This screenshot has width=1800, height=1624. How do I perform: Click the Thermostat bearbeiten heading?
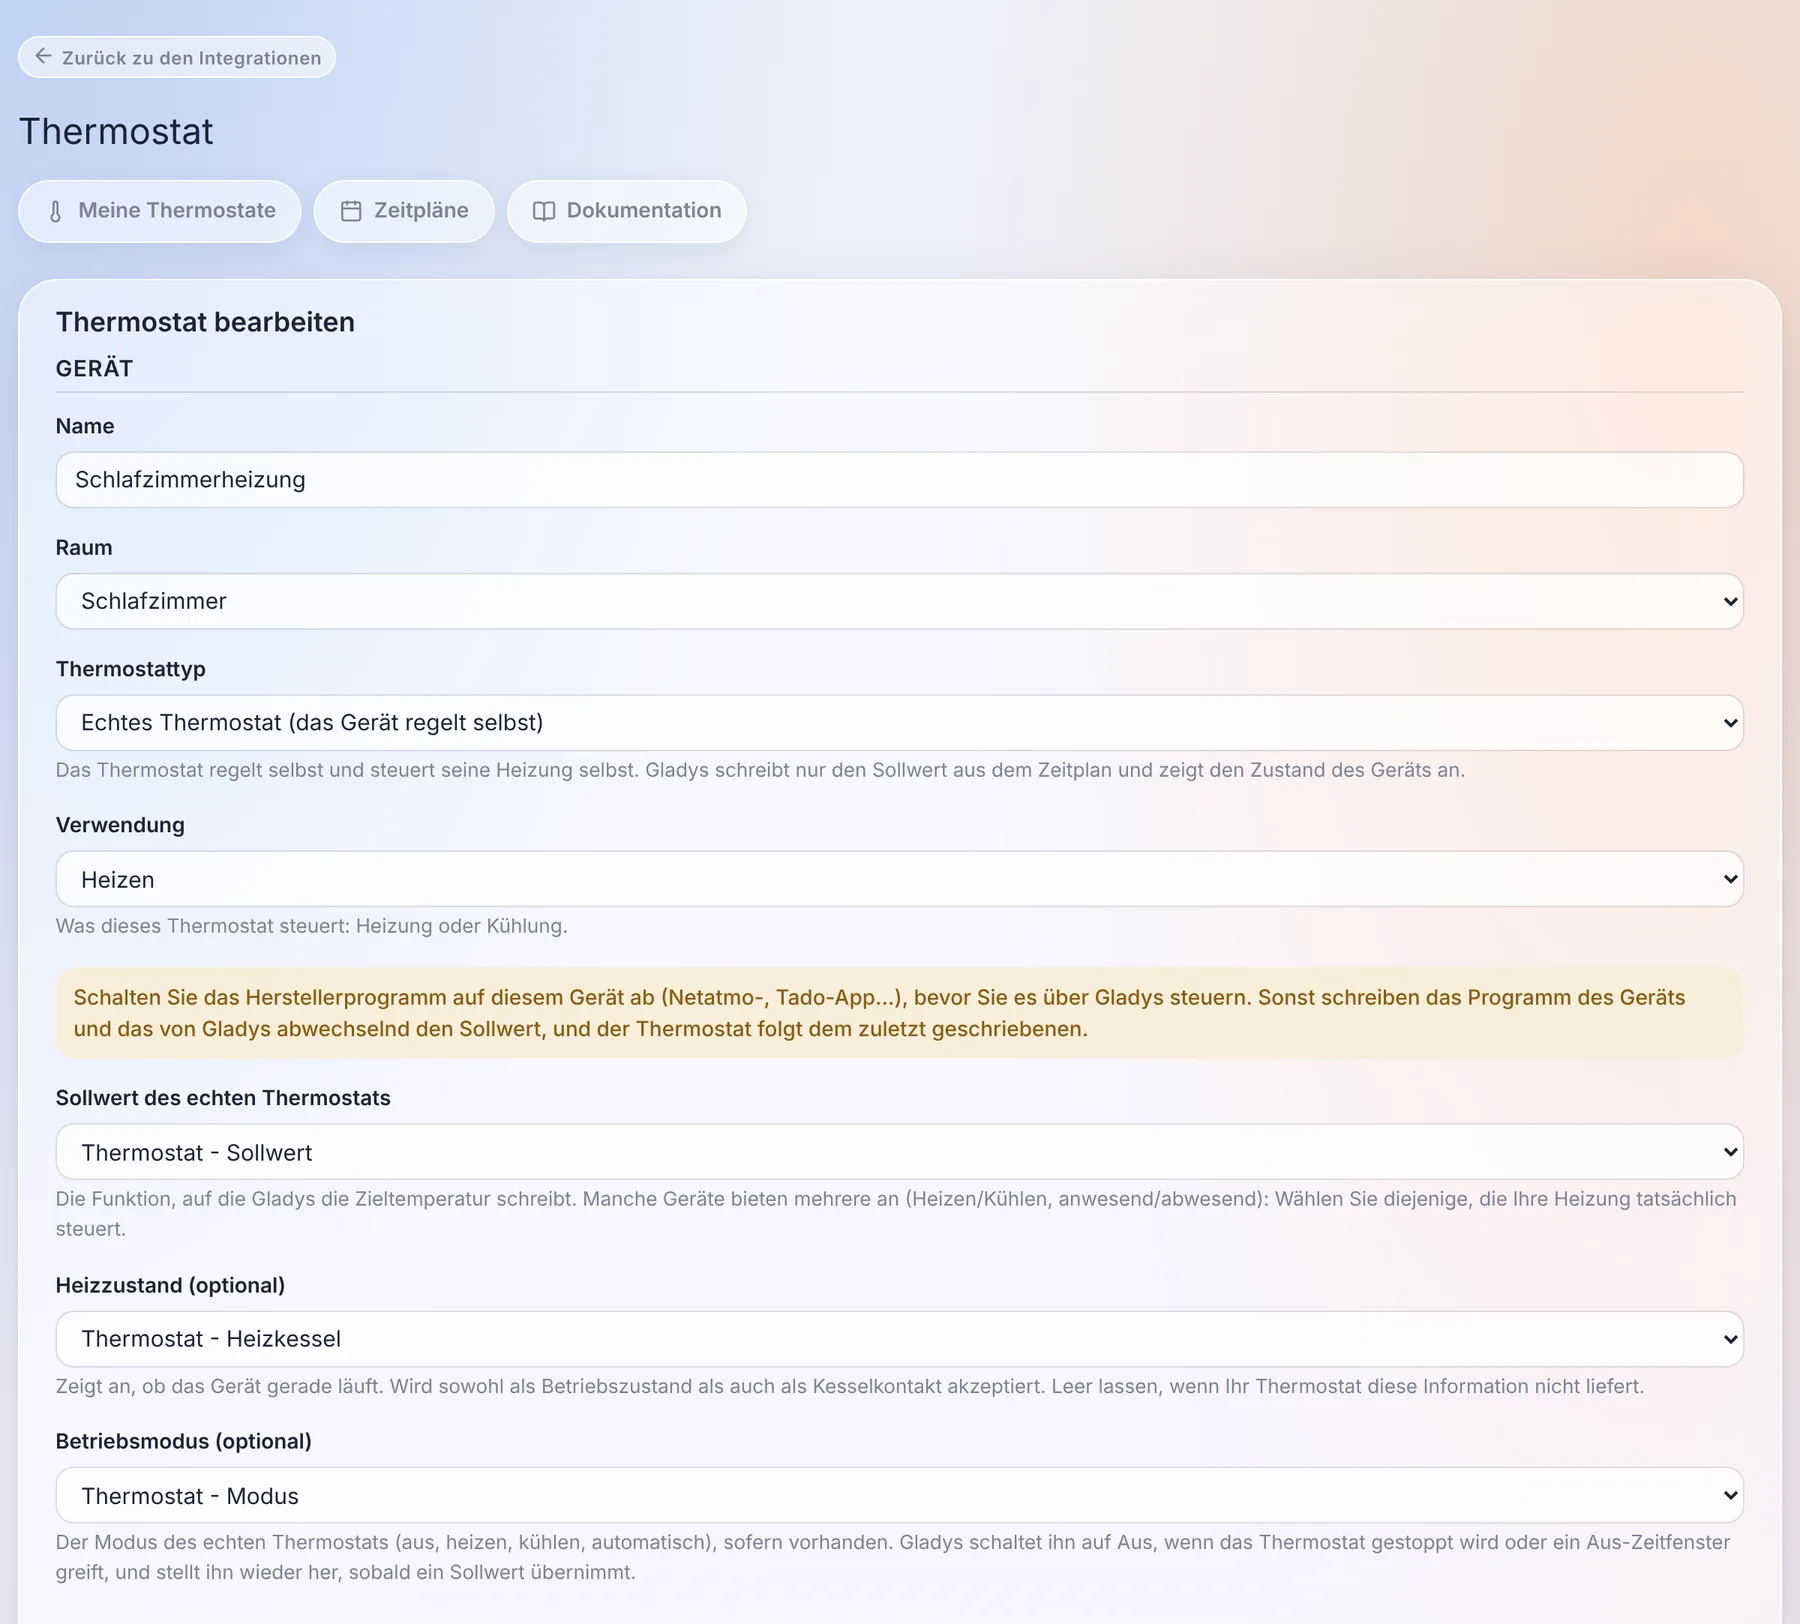pyautogui.click(x=205, y=322)
